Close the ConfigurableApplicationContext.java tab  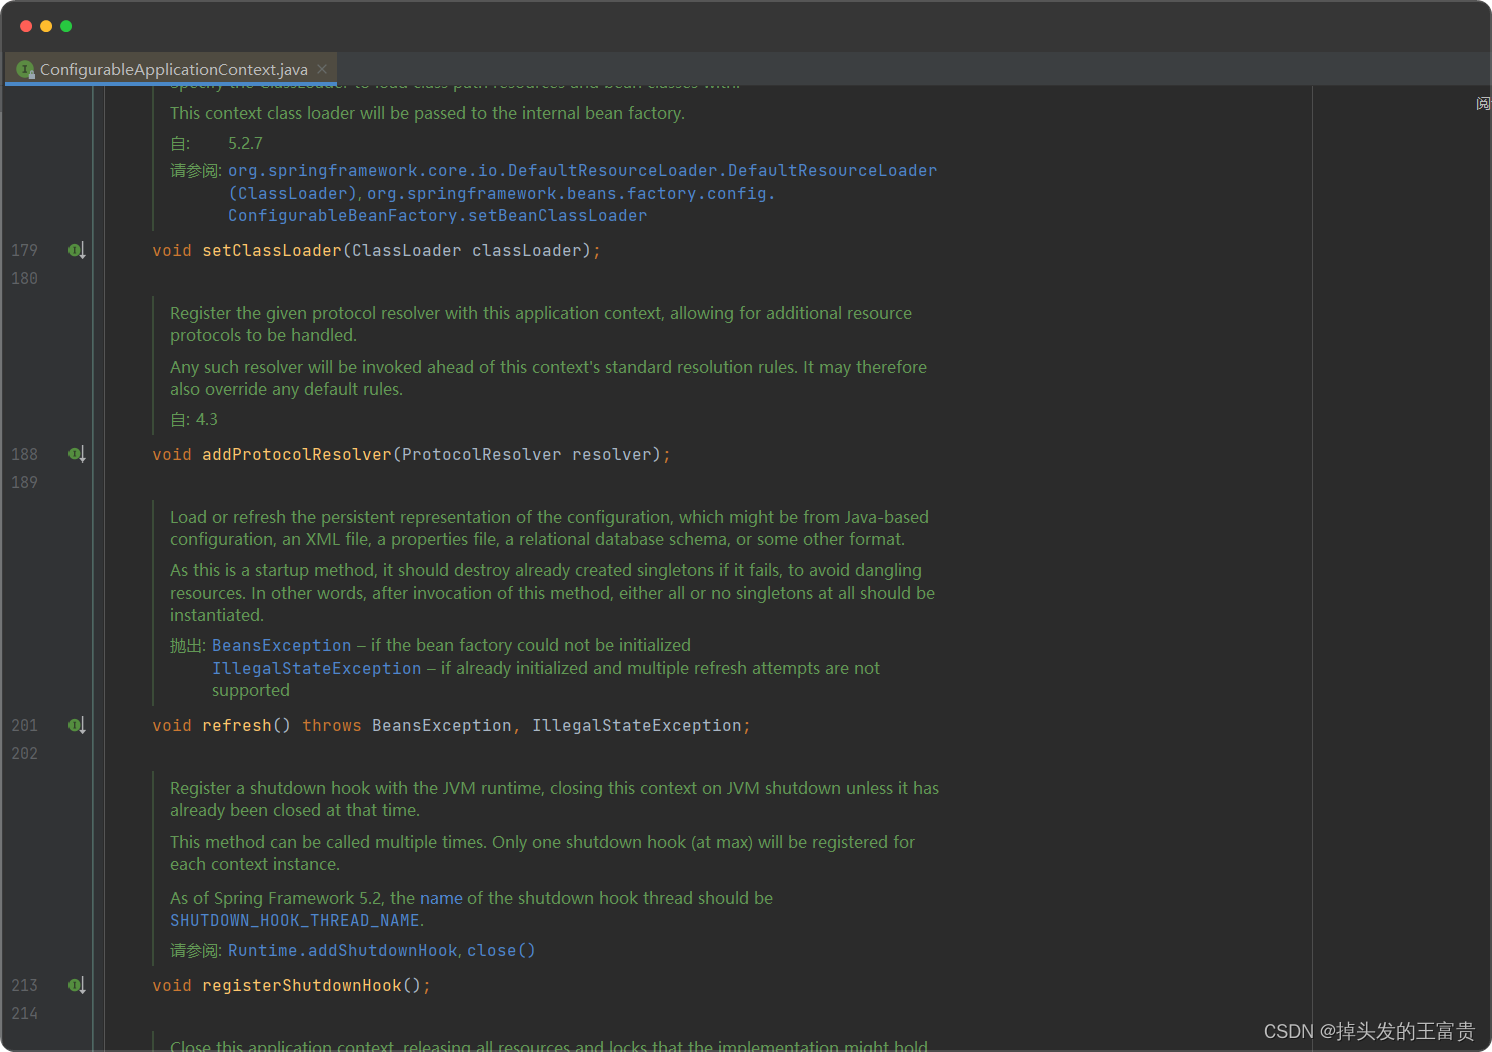[x=322, y=69]
